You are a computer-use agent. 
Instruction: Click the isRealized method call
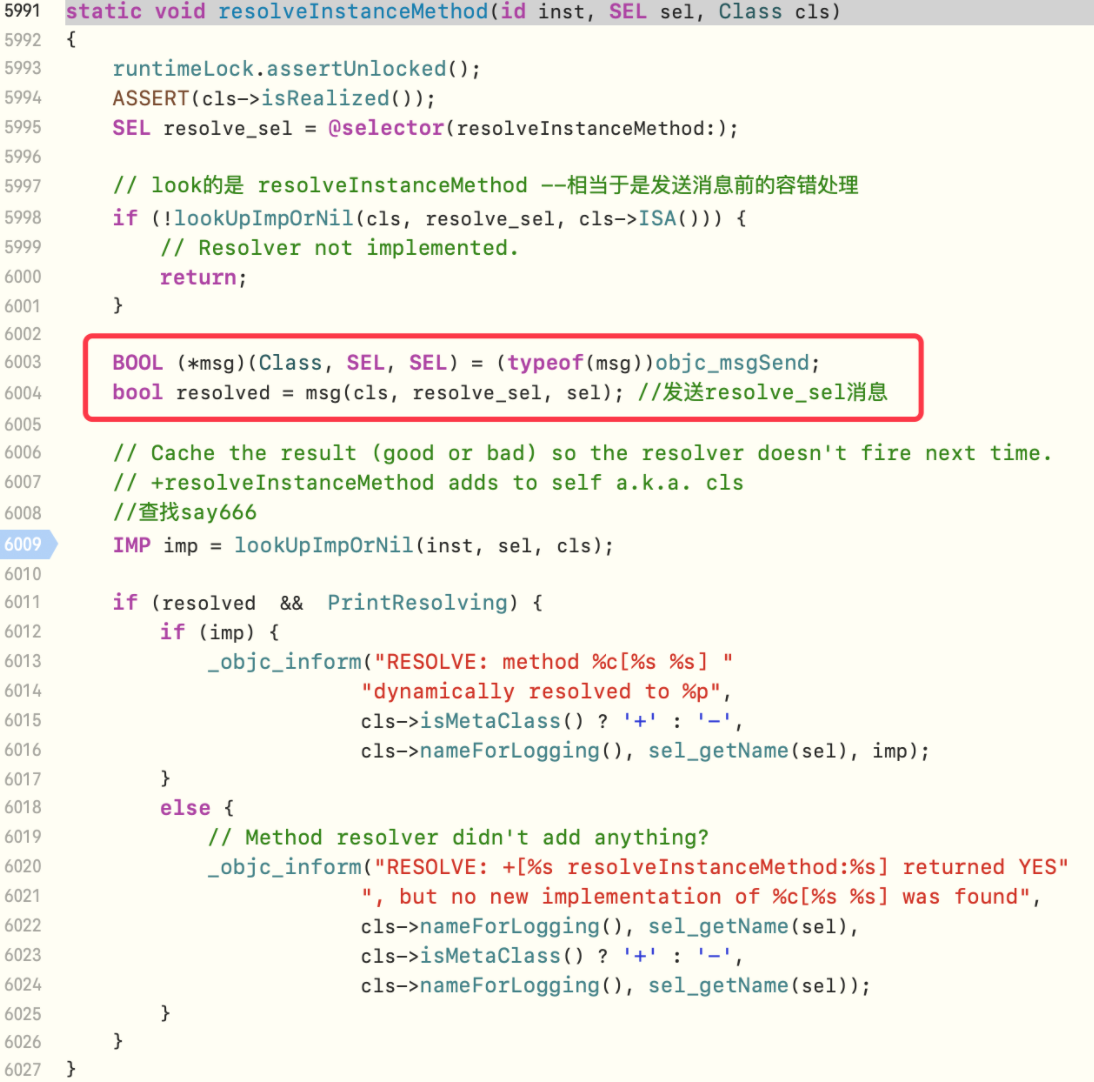click(x=325, y=98)
